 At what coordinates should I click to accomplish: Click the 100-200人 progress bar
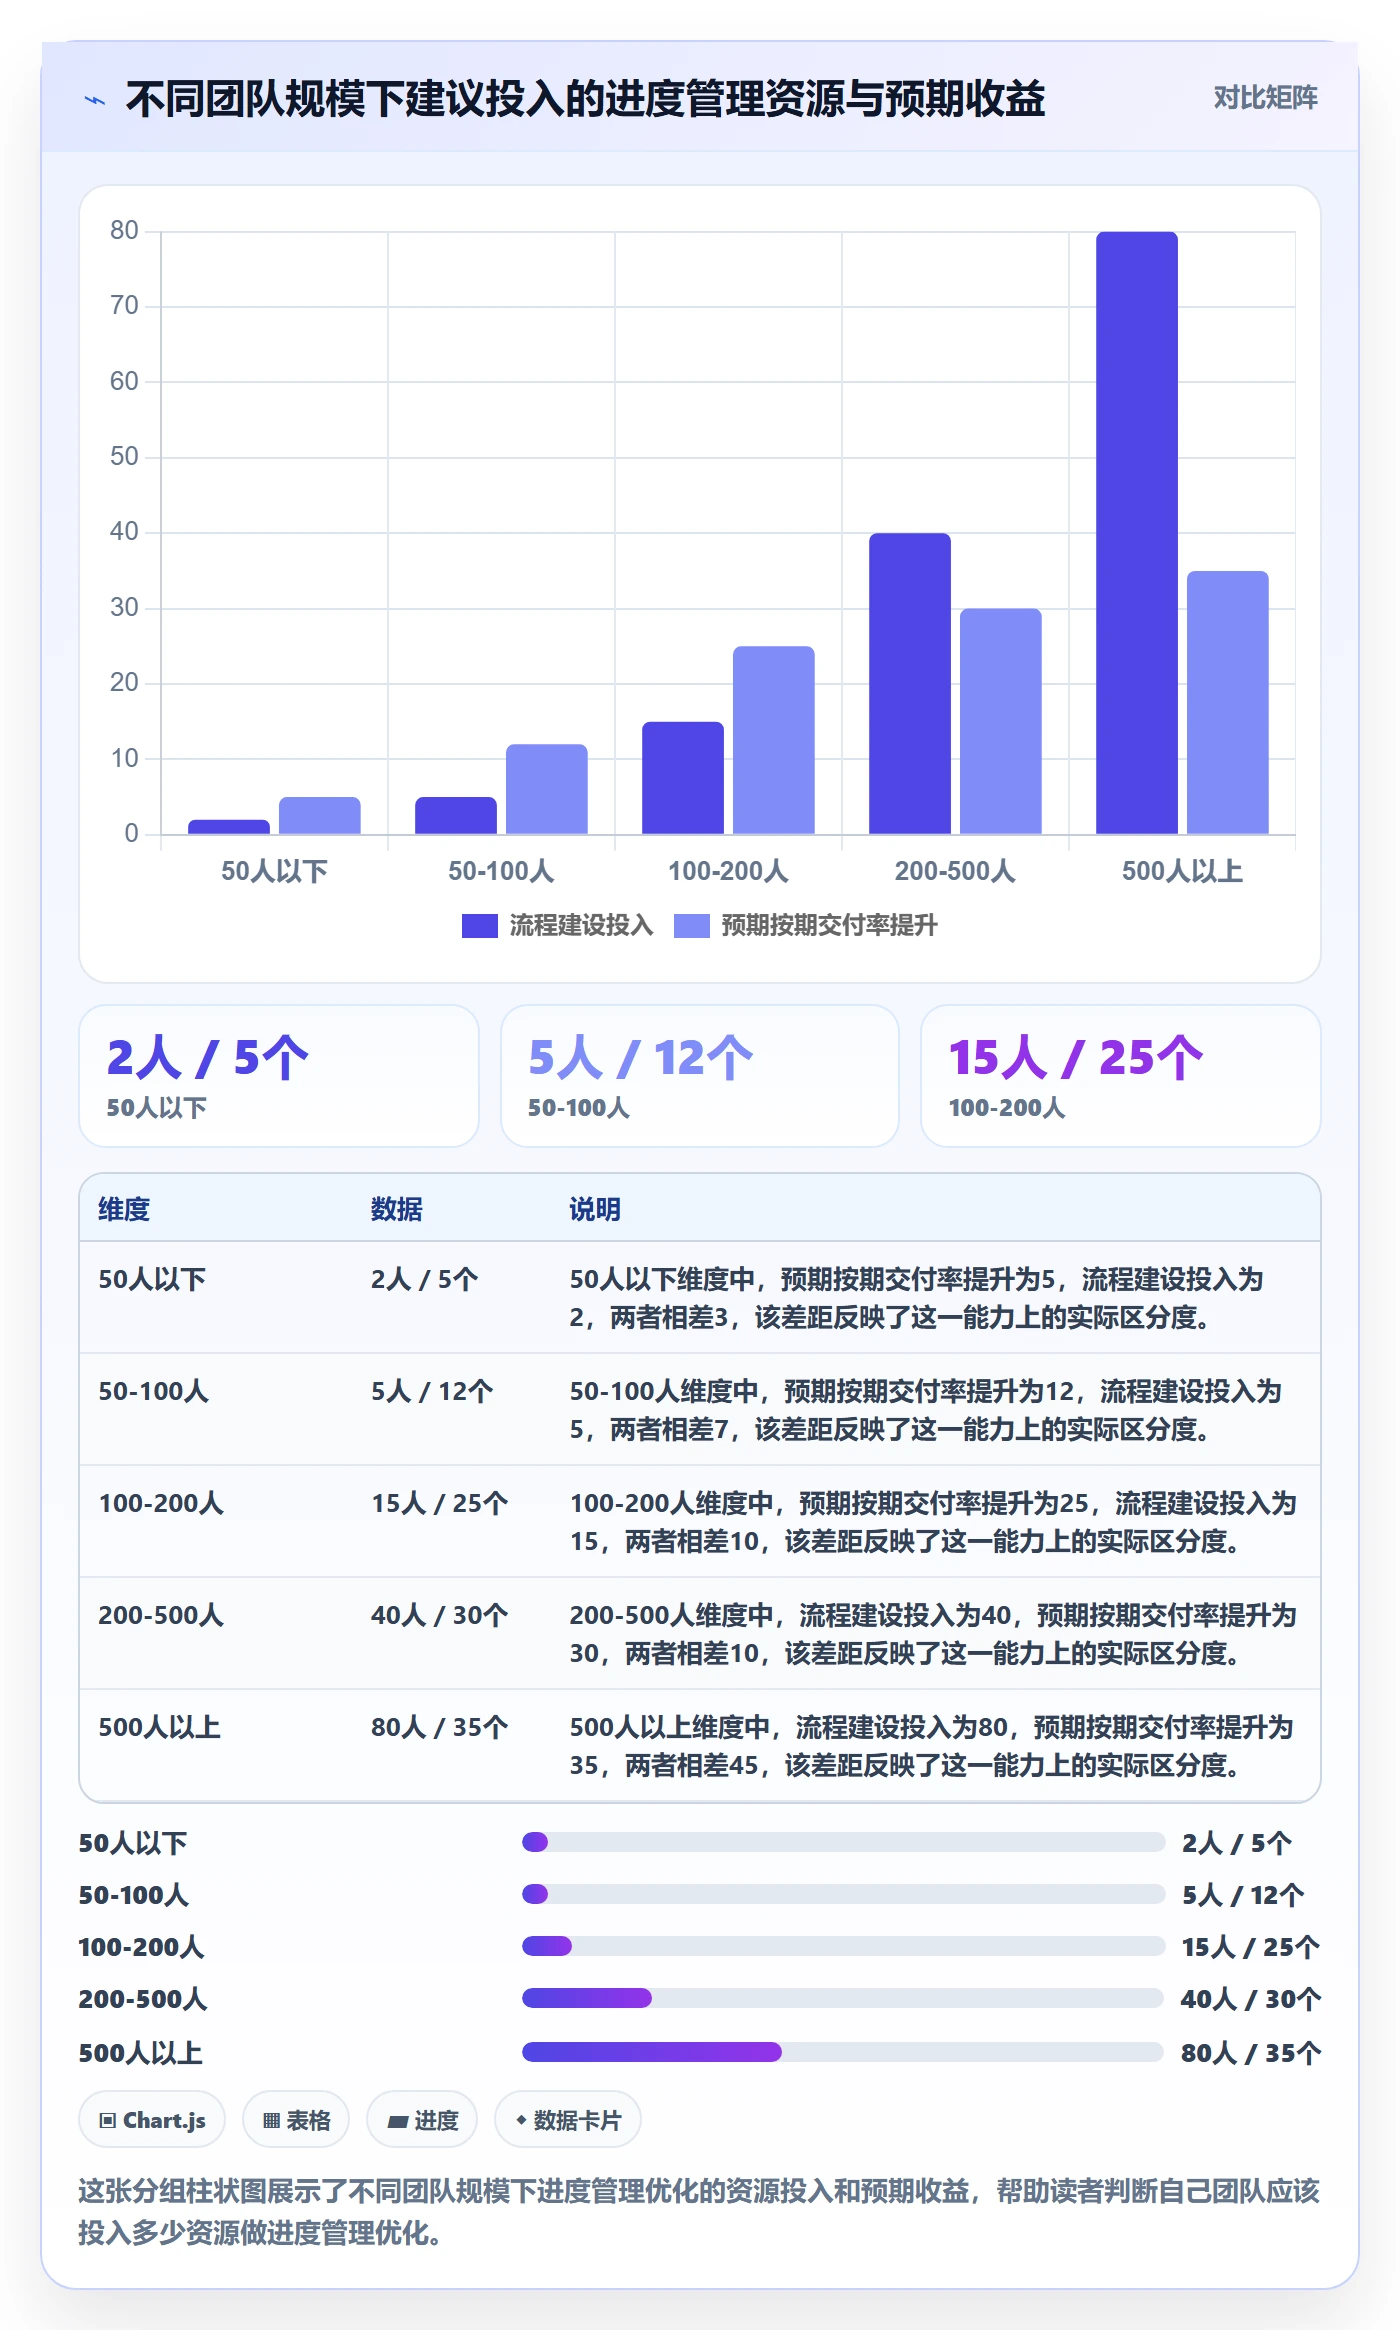843,1946
